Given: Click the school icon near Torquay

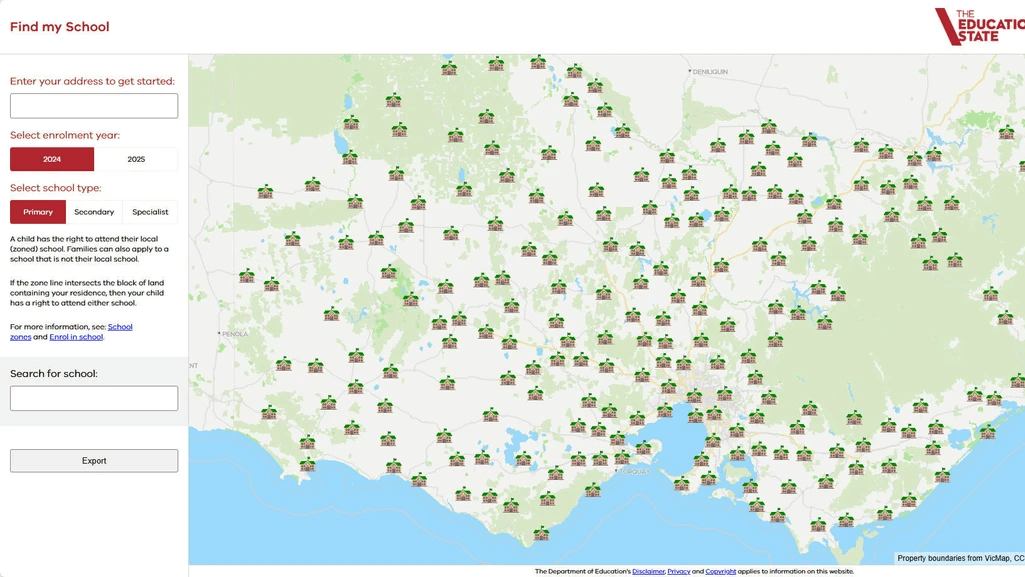Looking at the screenshot, I should [x=622, y=457].
